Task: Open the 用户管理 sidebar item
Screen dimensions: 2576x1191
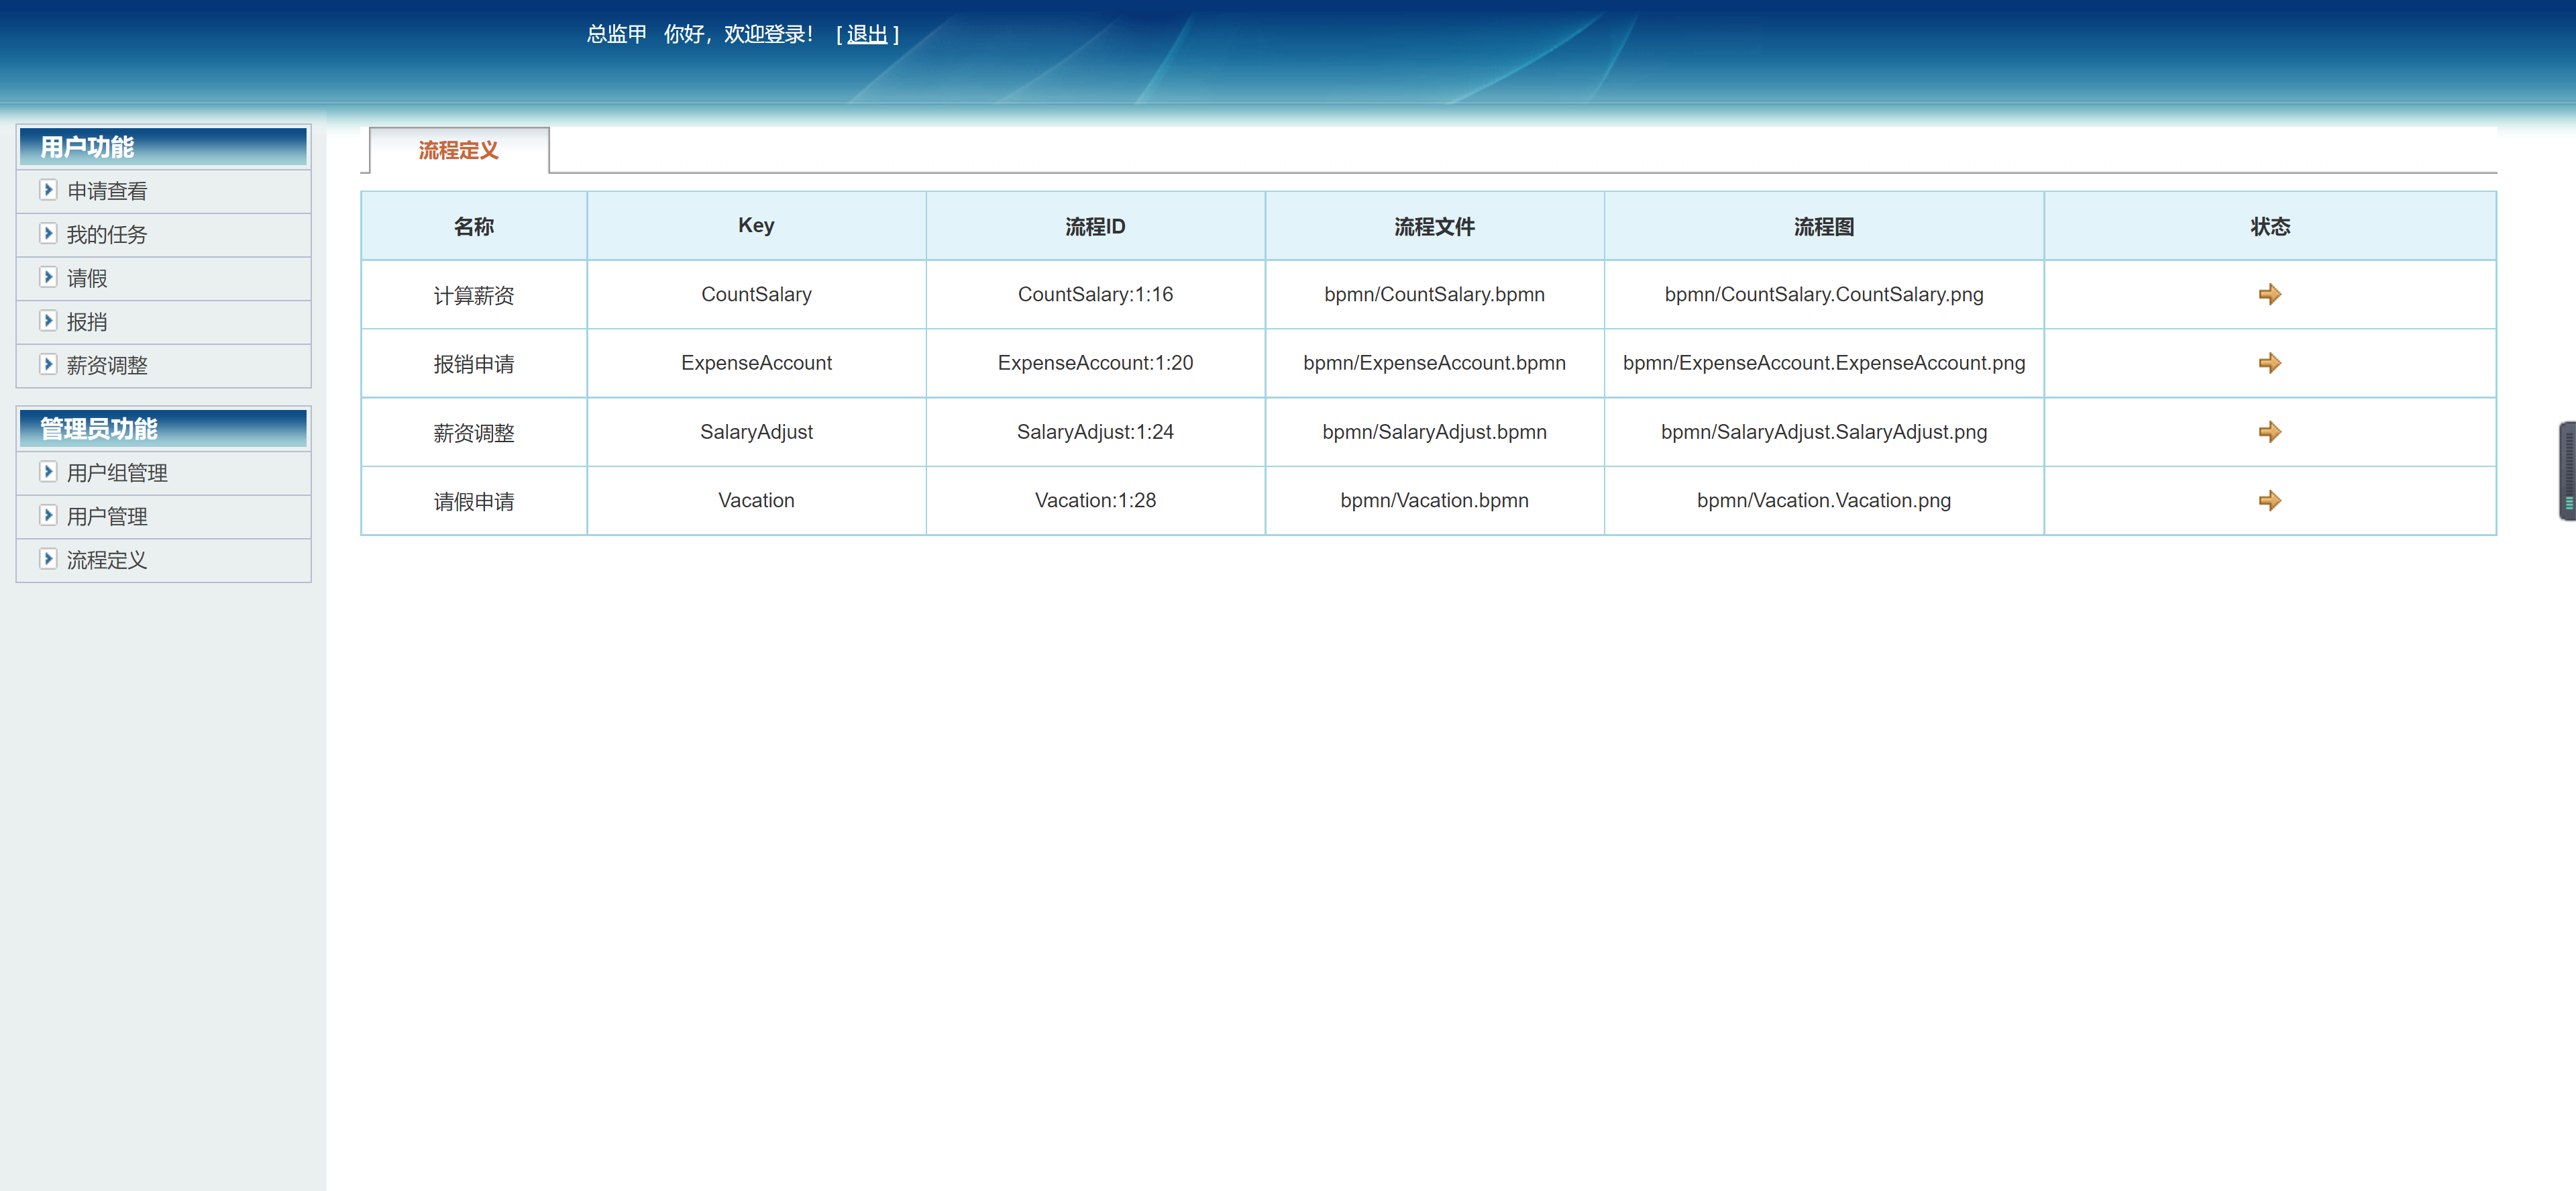Action: pos(106,516)
